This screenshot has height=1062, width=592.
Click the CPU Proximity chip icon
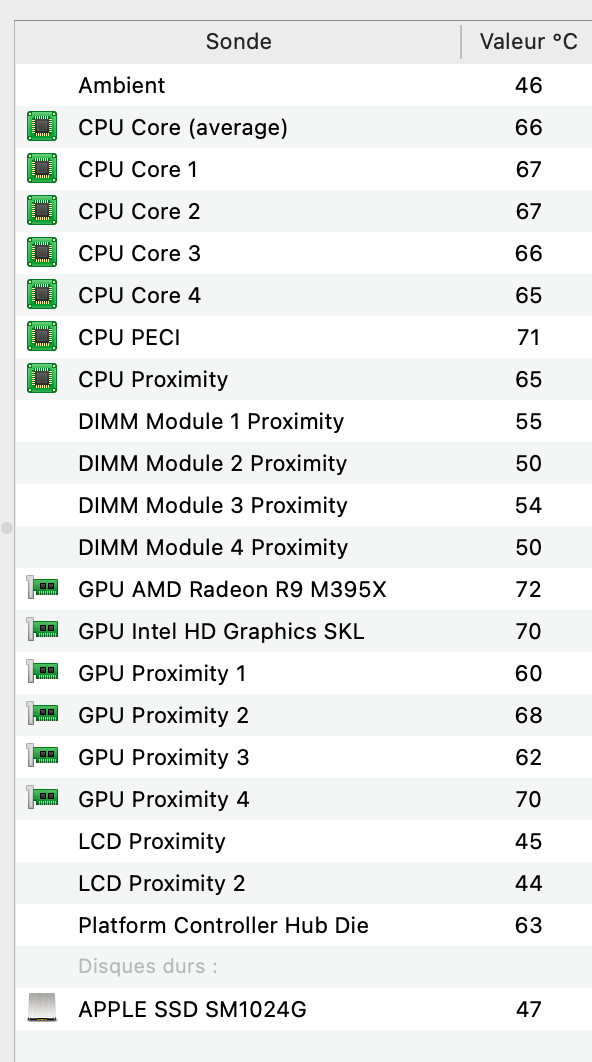42,379
